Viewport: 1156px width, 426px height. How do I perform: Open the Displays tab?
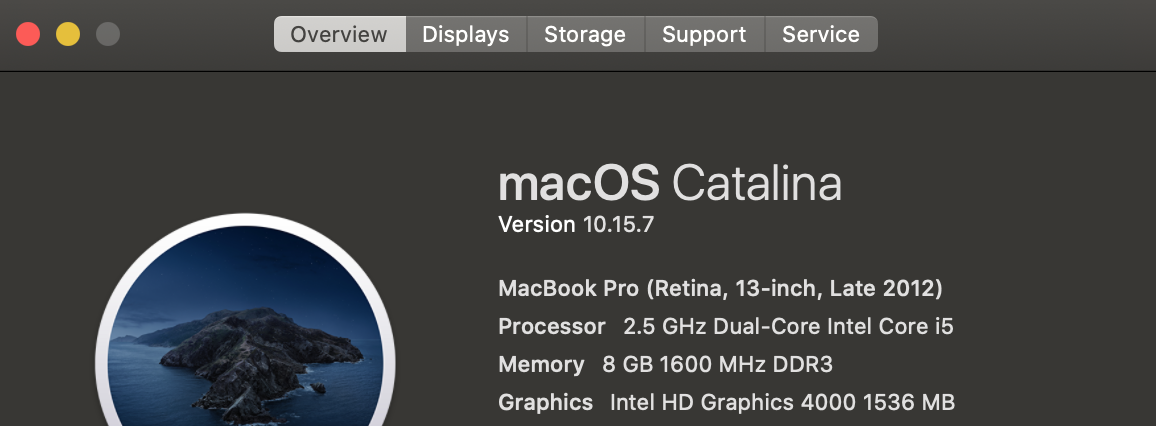pos(465,34)
